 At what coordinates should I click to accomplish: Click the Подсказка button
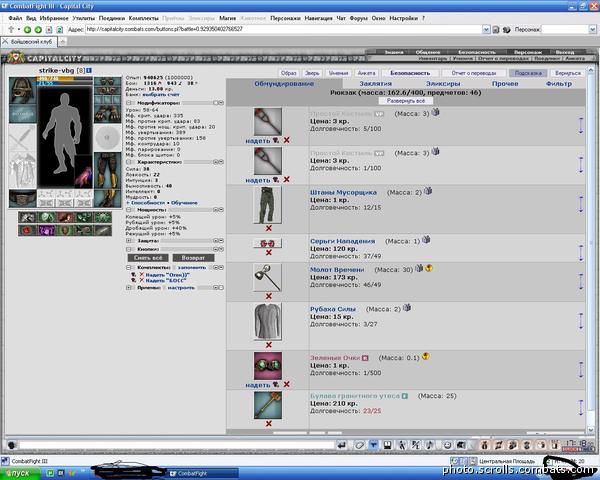528,73
